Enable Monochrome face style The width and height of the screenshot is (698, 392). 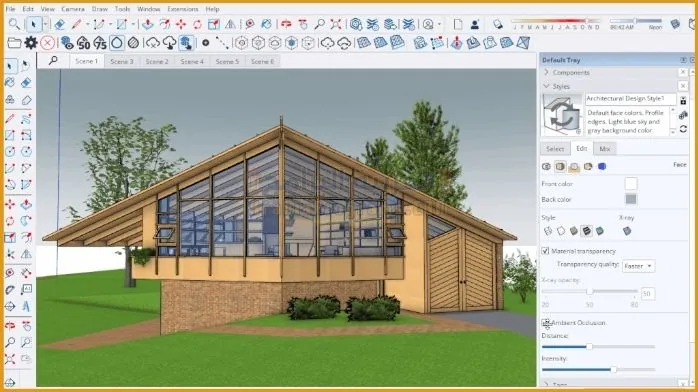point(600,231)
